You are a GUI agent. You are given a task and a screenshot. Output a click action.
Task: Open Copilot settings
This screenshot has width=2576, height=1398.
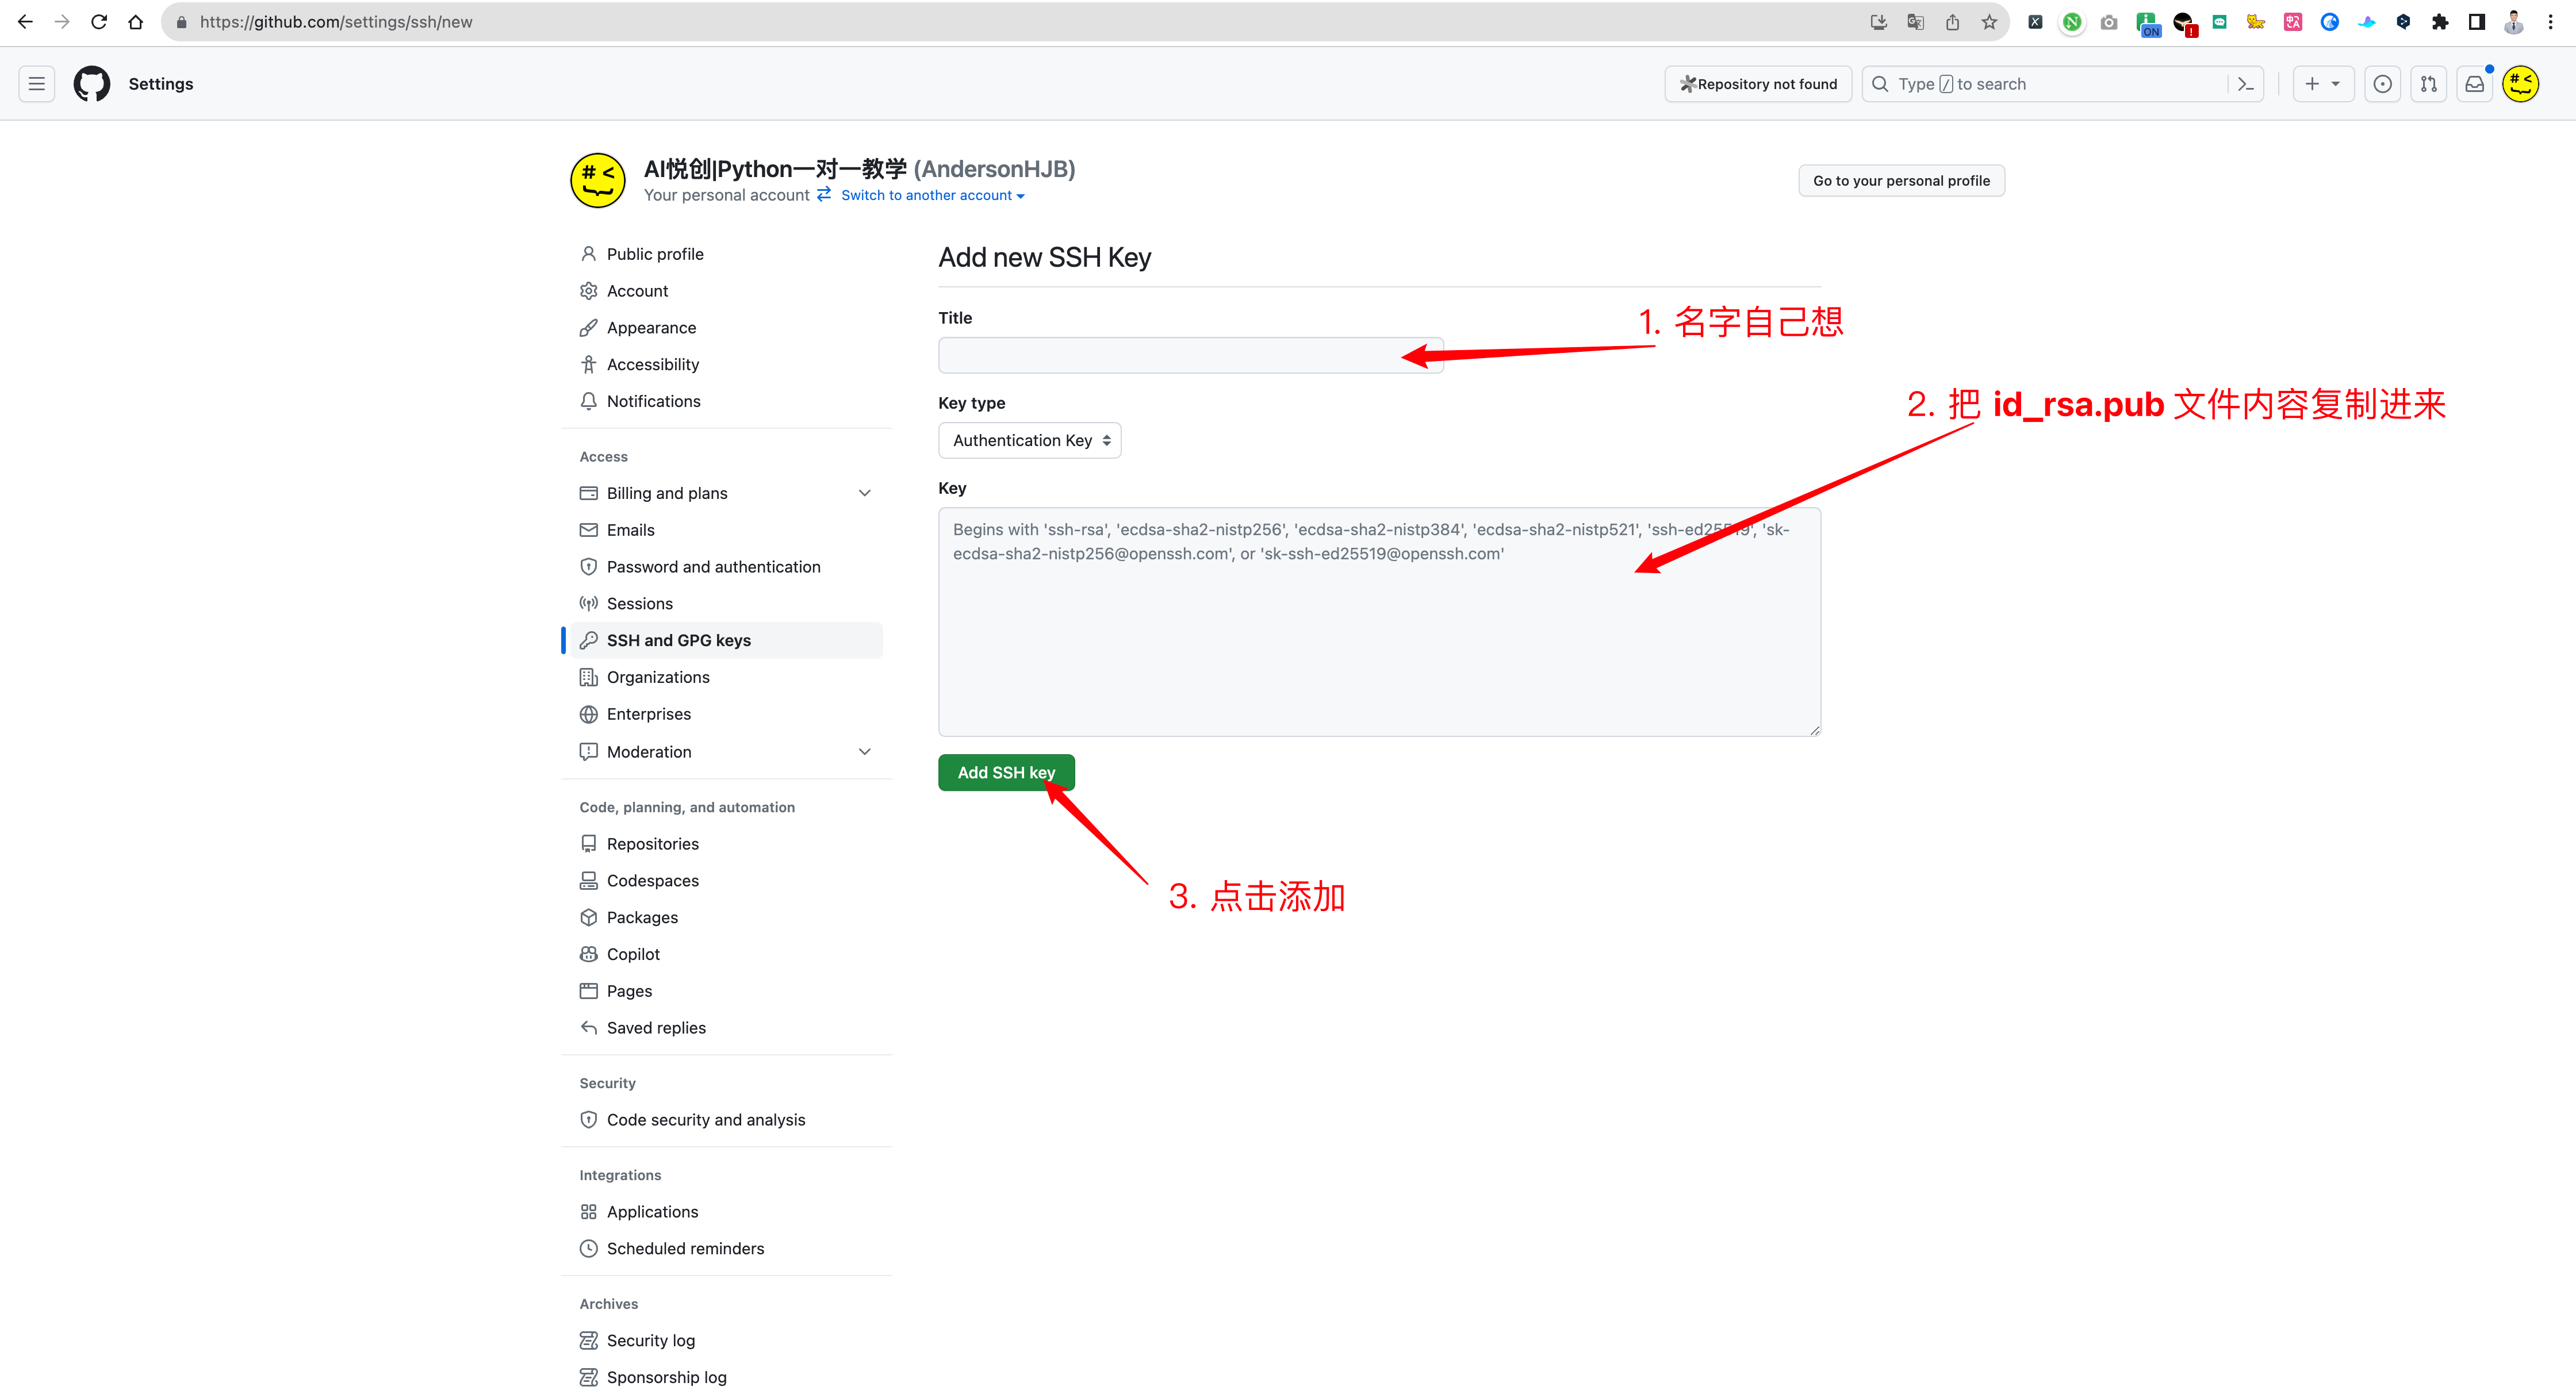[726, 954]
